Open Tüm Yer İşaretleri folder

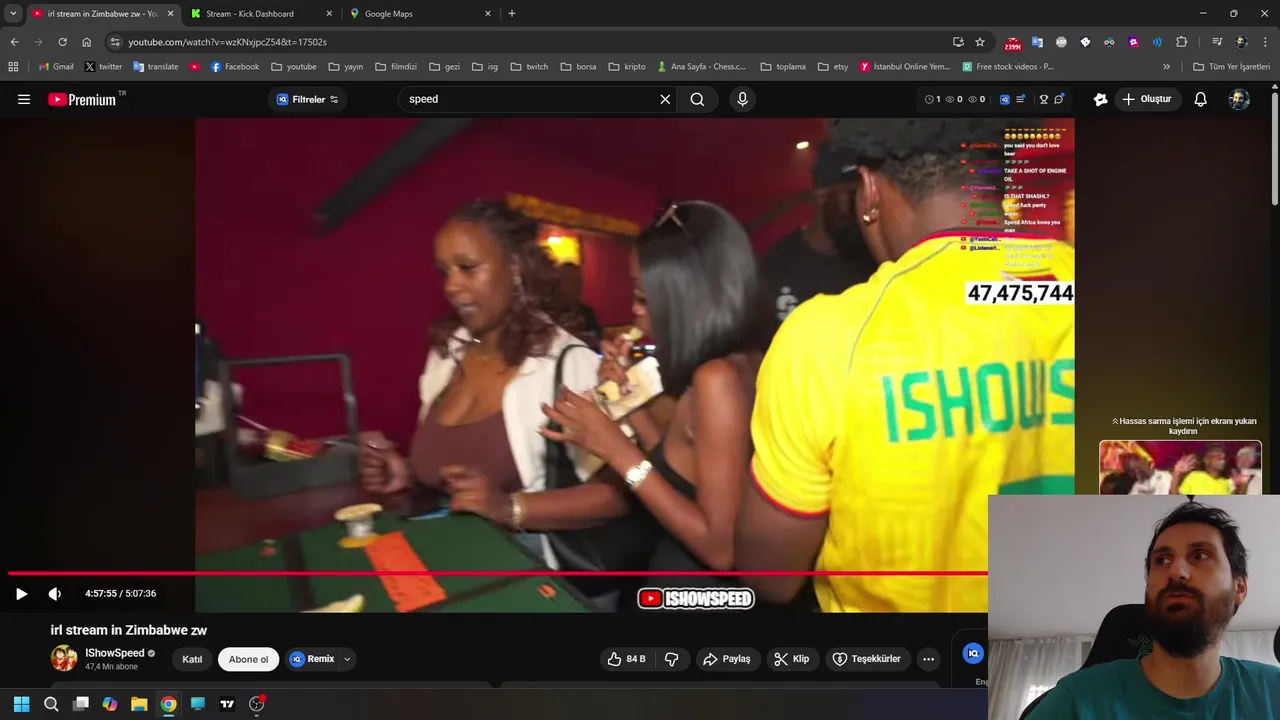pos(1231,67)
